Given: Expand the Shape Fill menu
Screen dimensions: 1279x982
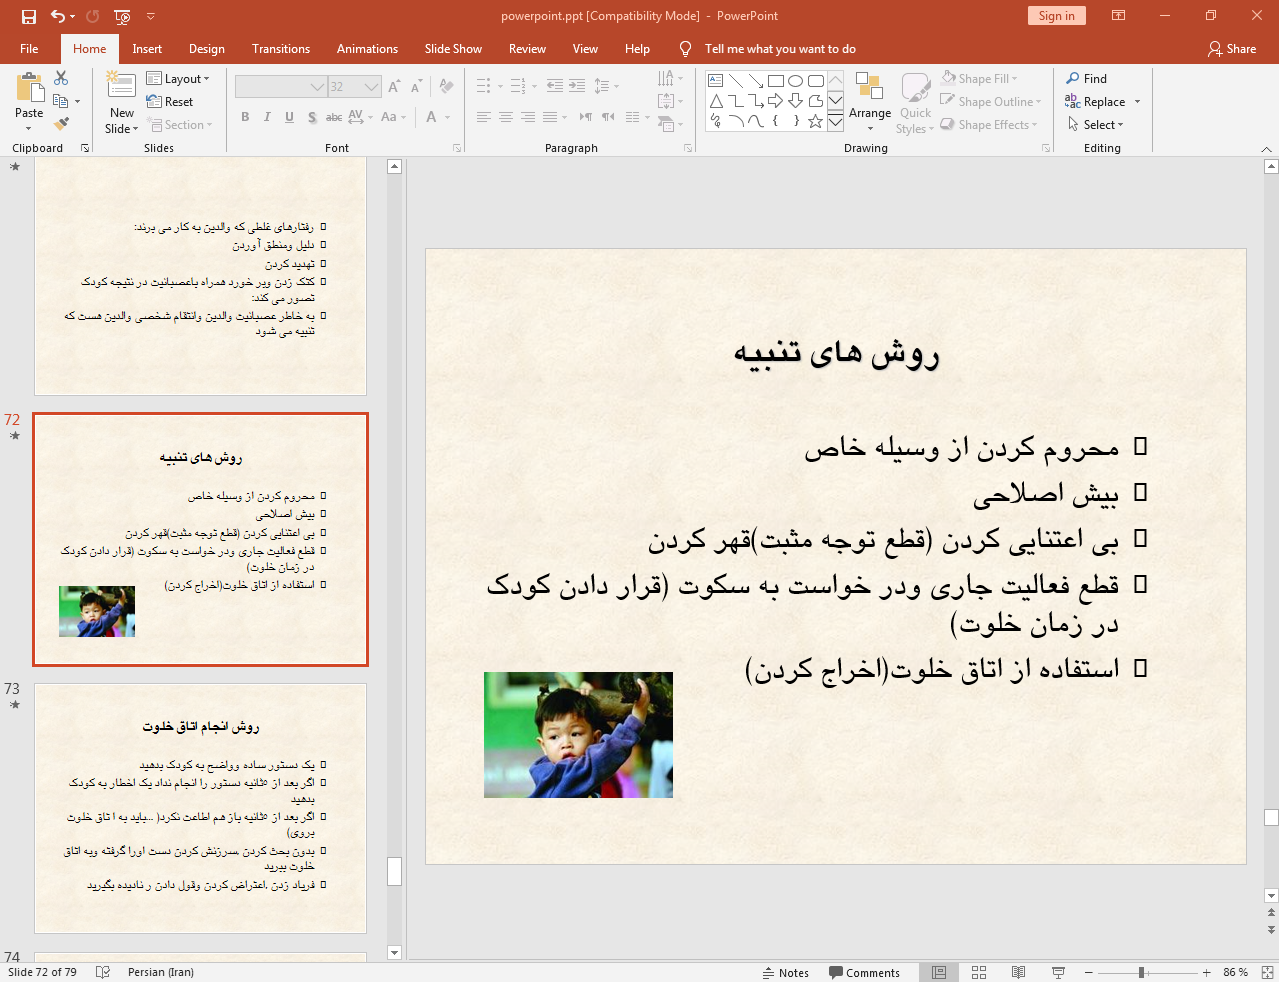Looking at the screenshot, I should (x=980, y=78).
